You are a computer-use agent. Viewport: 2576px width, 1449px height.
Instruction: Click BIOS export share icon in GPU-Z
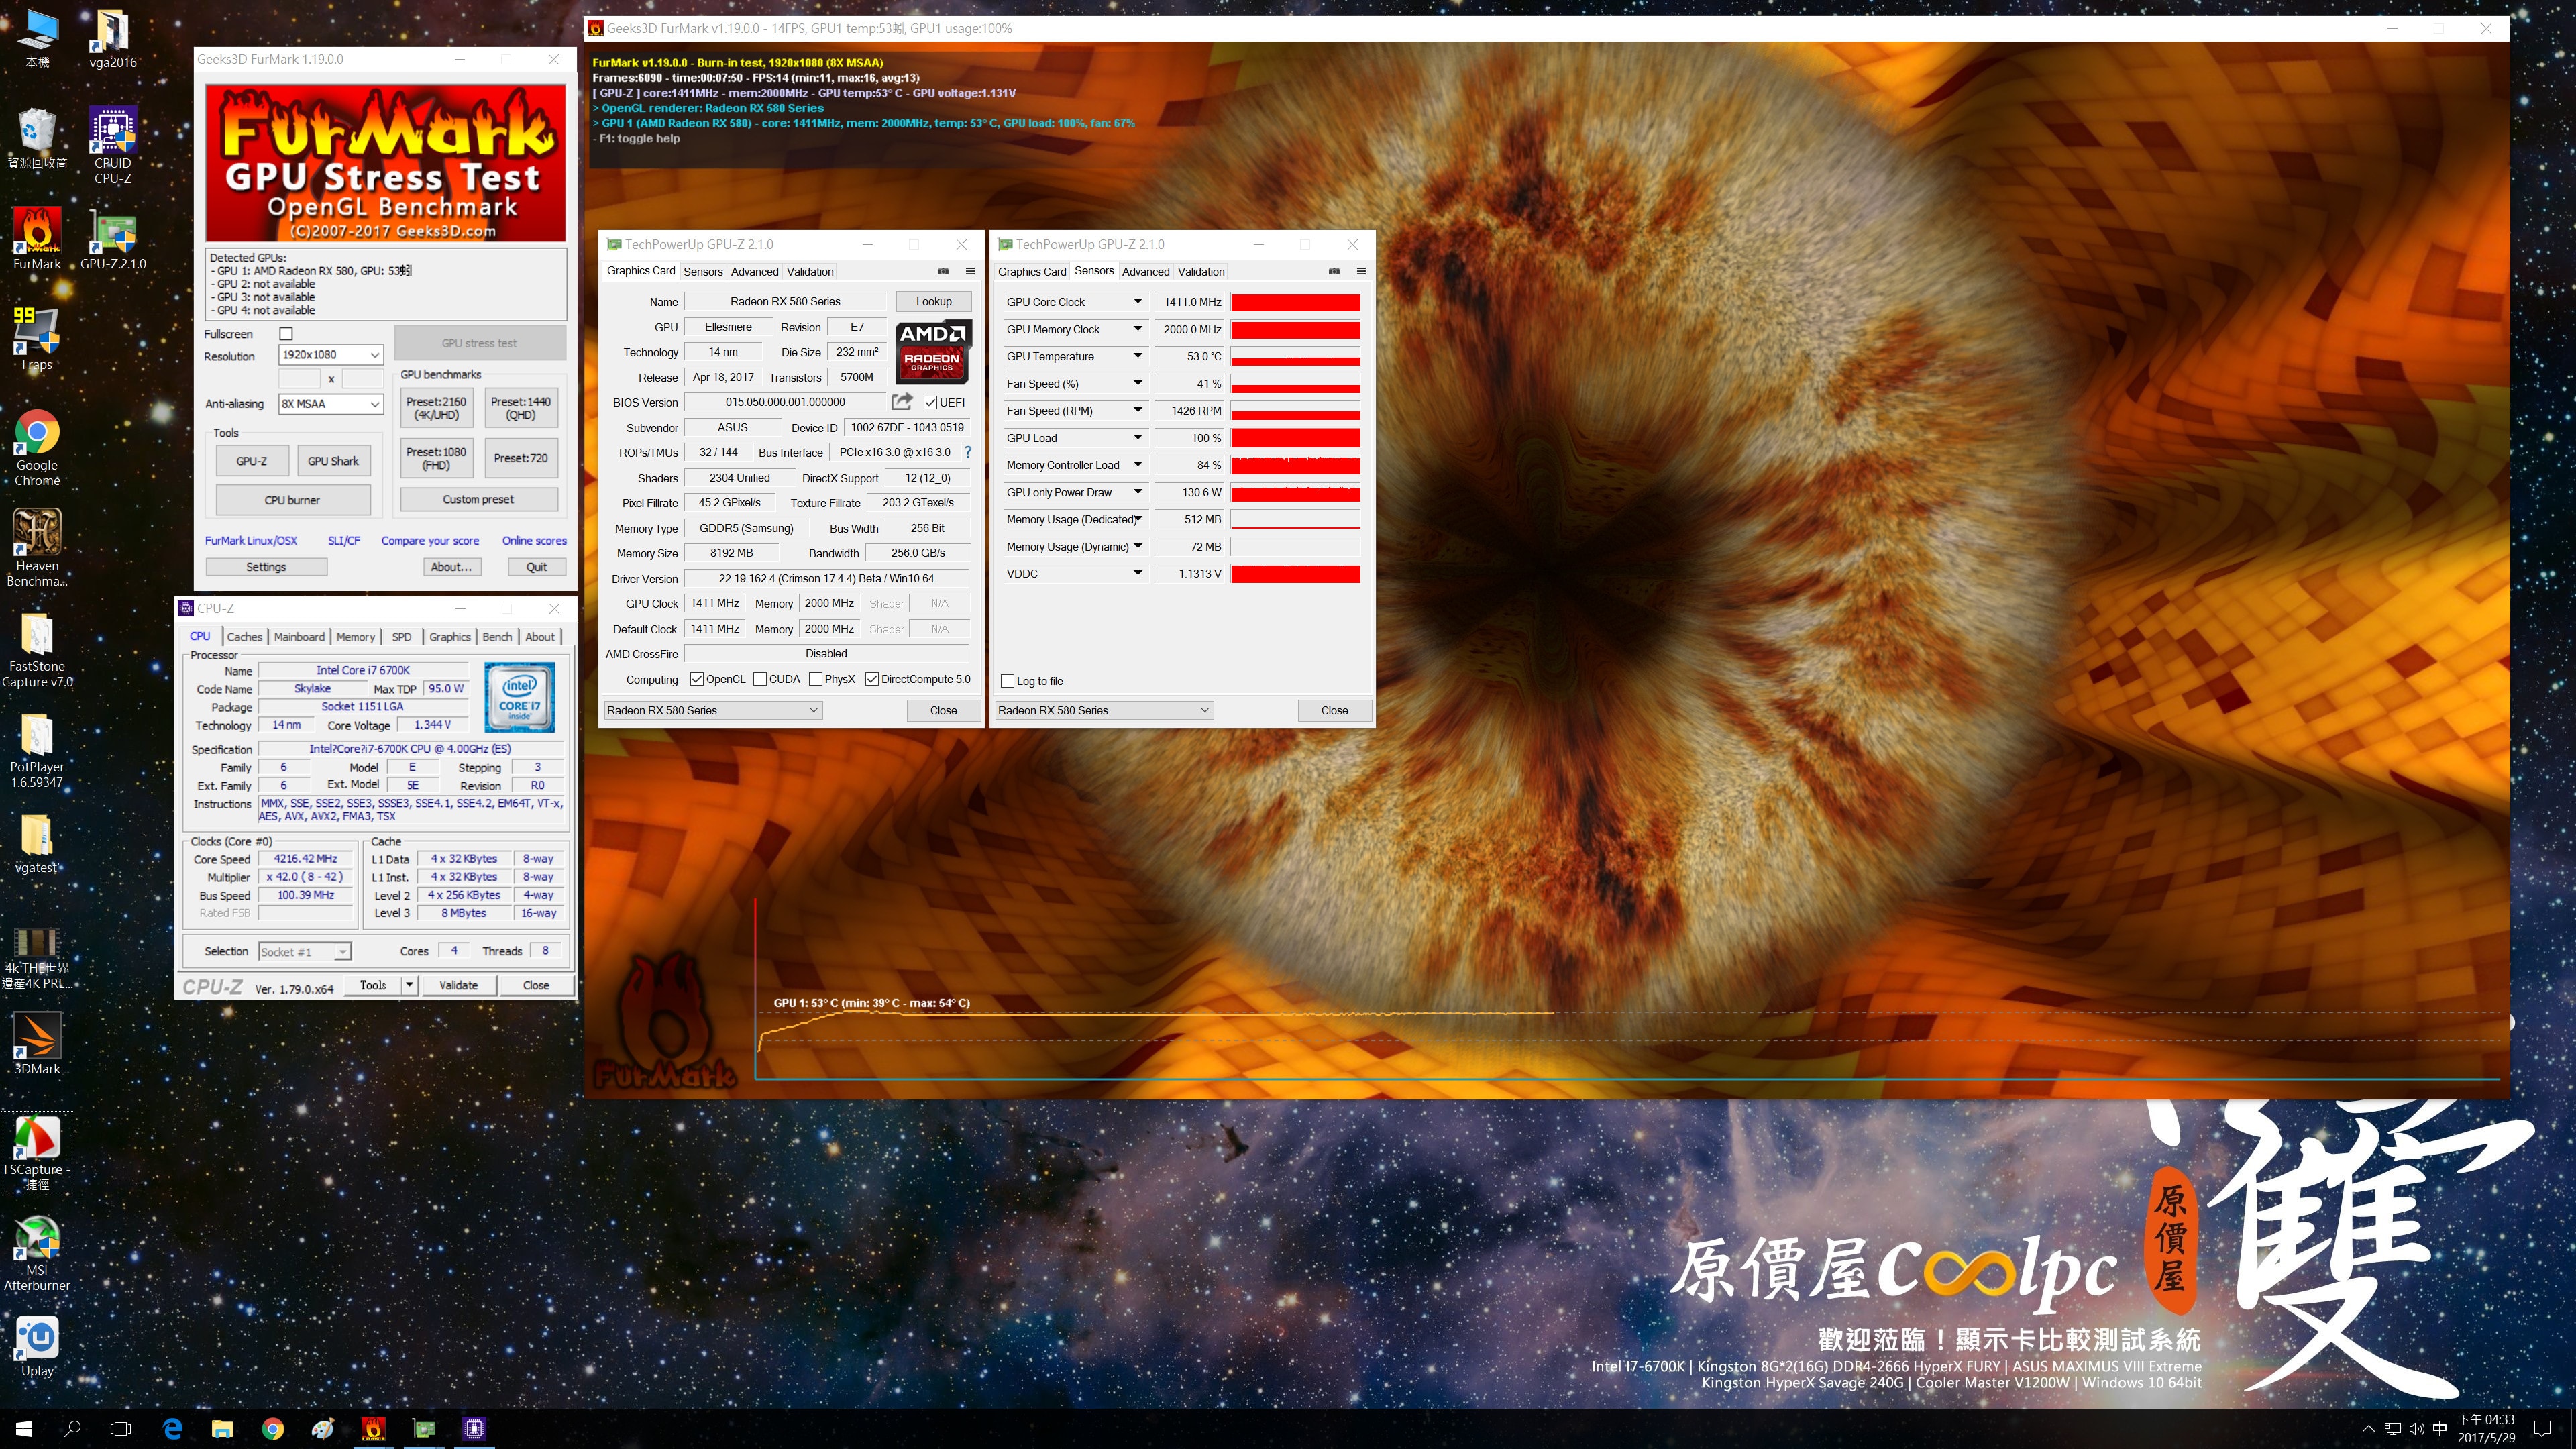[x=902, y=402]
